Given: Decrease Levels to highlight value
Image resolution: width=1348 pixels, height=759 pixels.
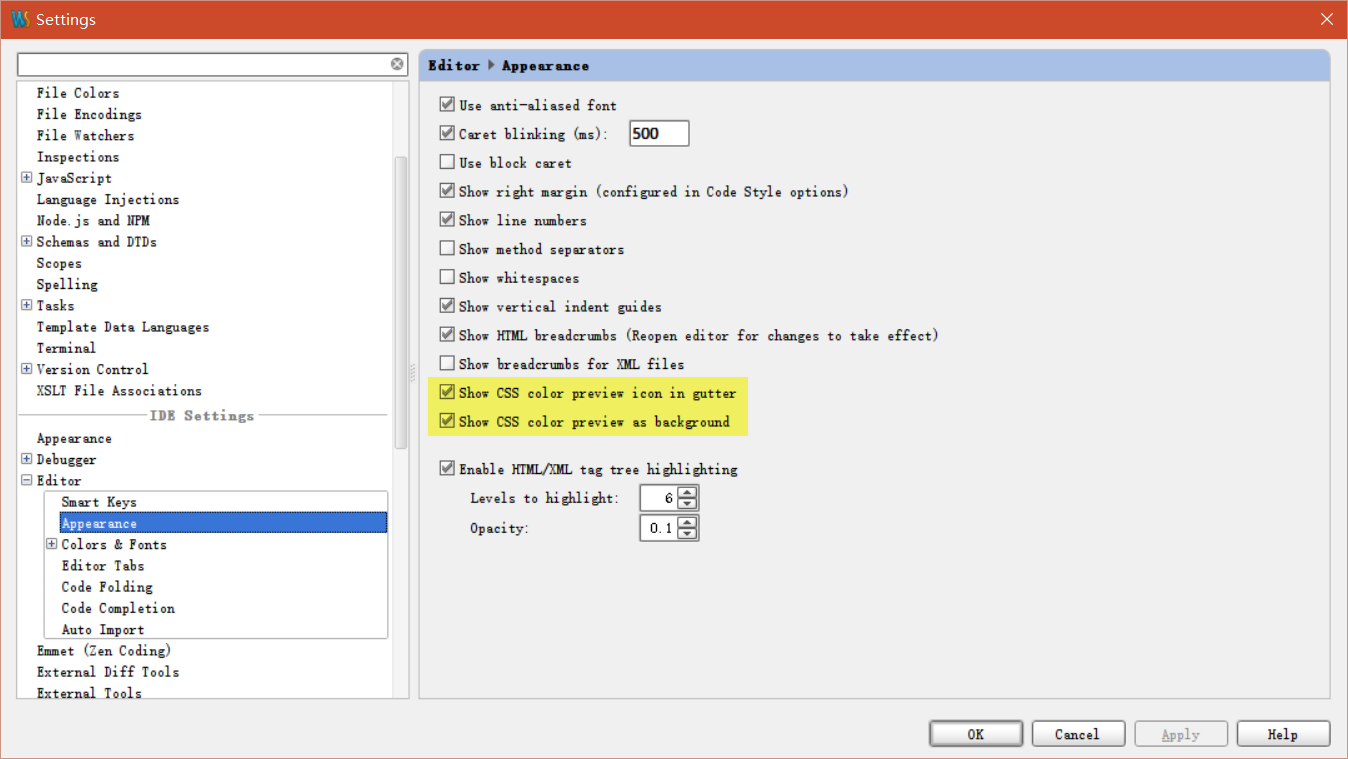Looking at the screenshot, I should tap(687, 504).
